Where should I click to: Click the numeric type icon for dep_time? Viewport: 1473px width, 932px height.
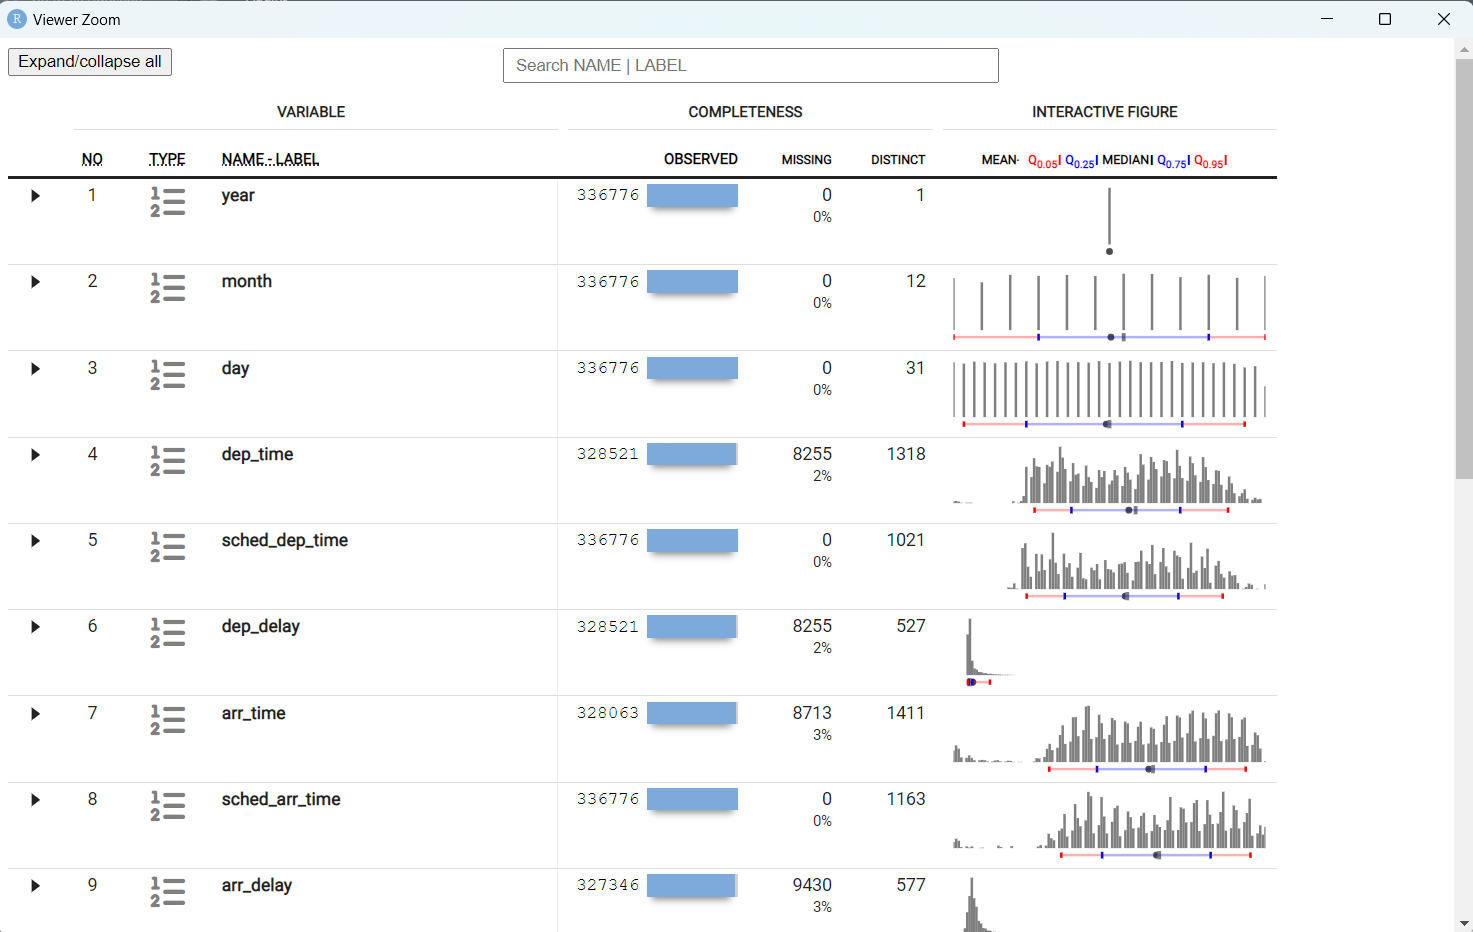pyautogui.click(x=168, y=461)
